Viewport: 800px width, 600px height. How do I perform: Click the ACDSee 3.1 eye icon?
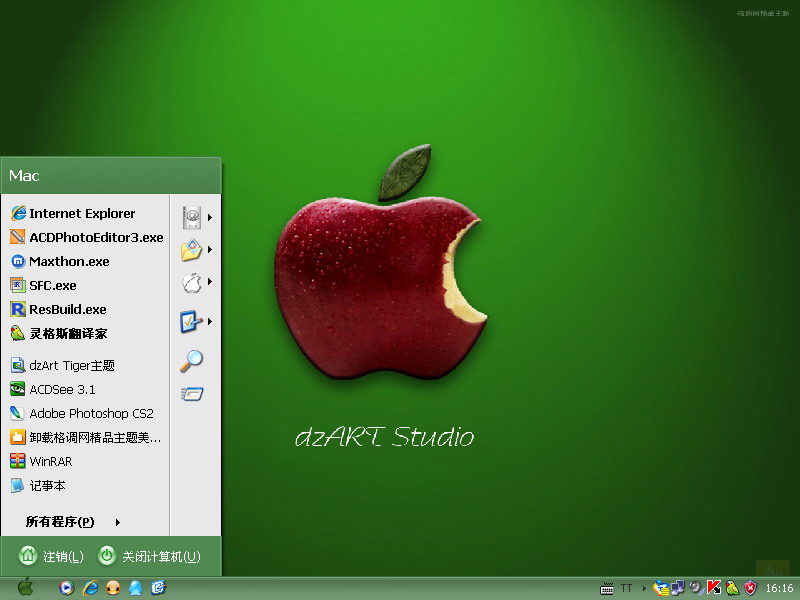(x=17, y=389)
